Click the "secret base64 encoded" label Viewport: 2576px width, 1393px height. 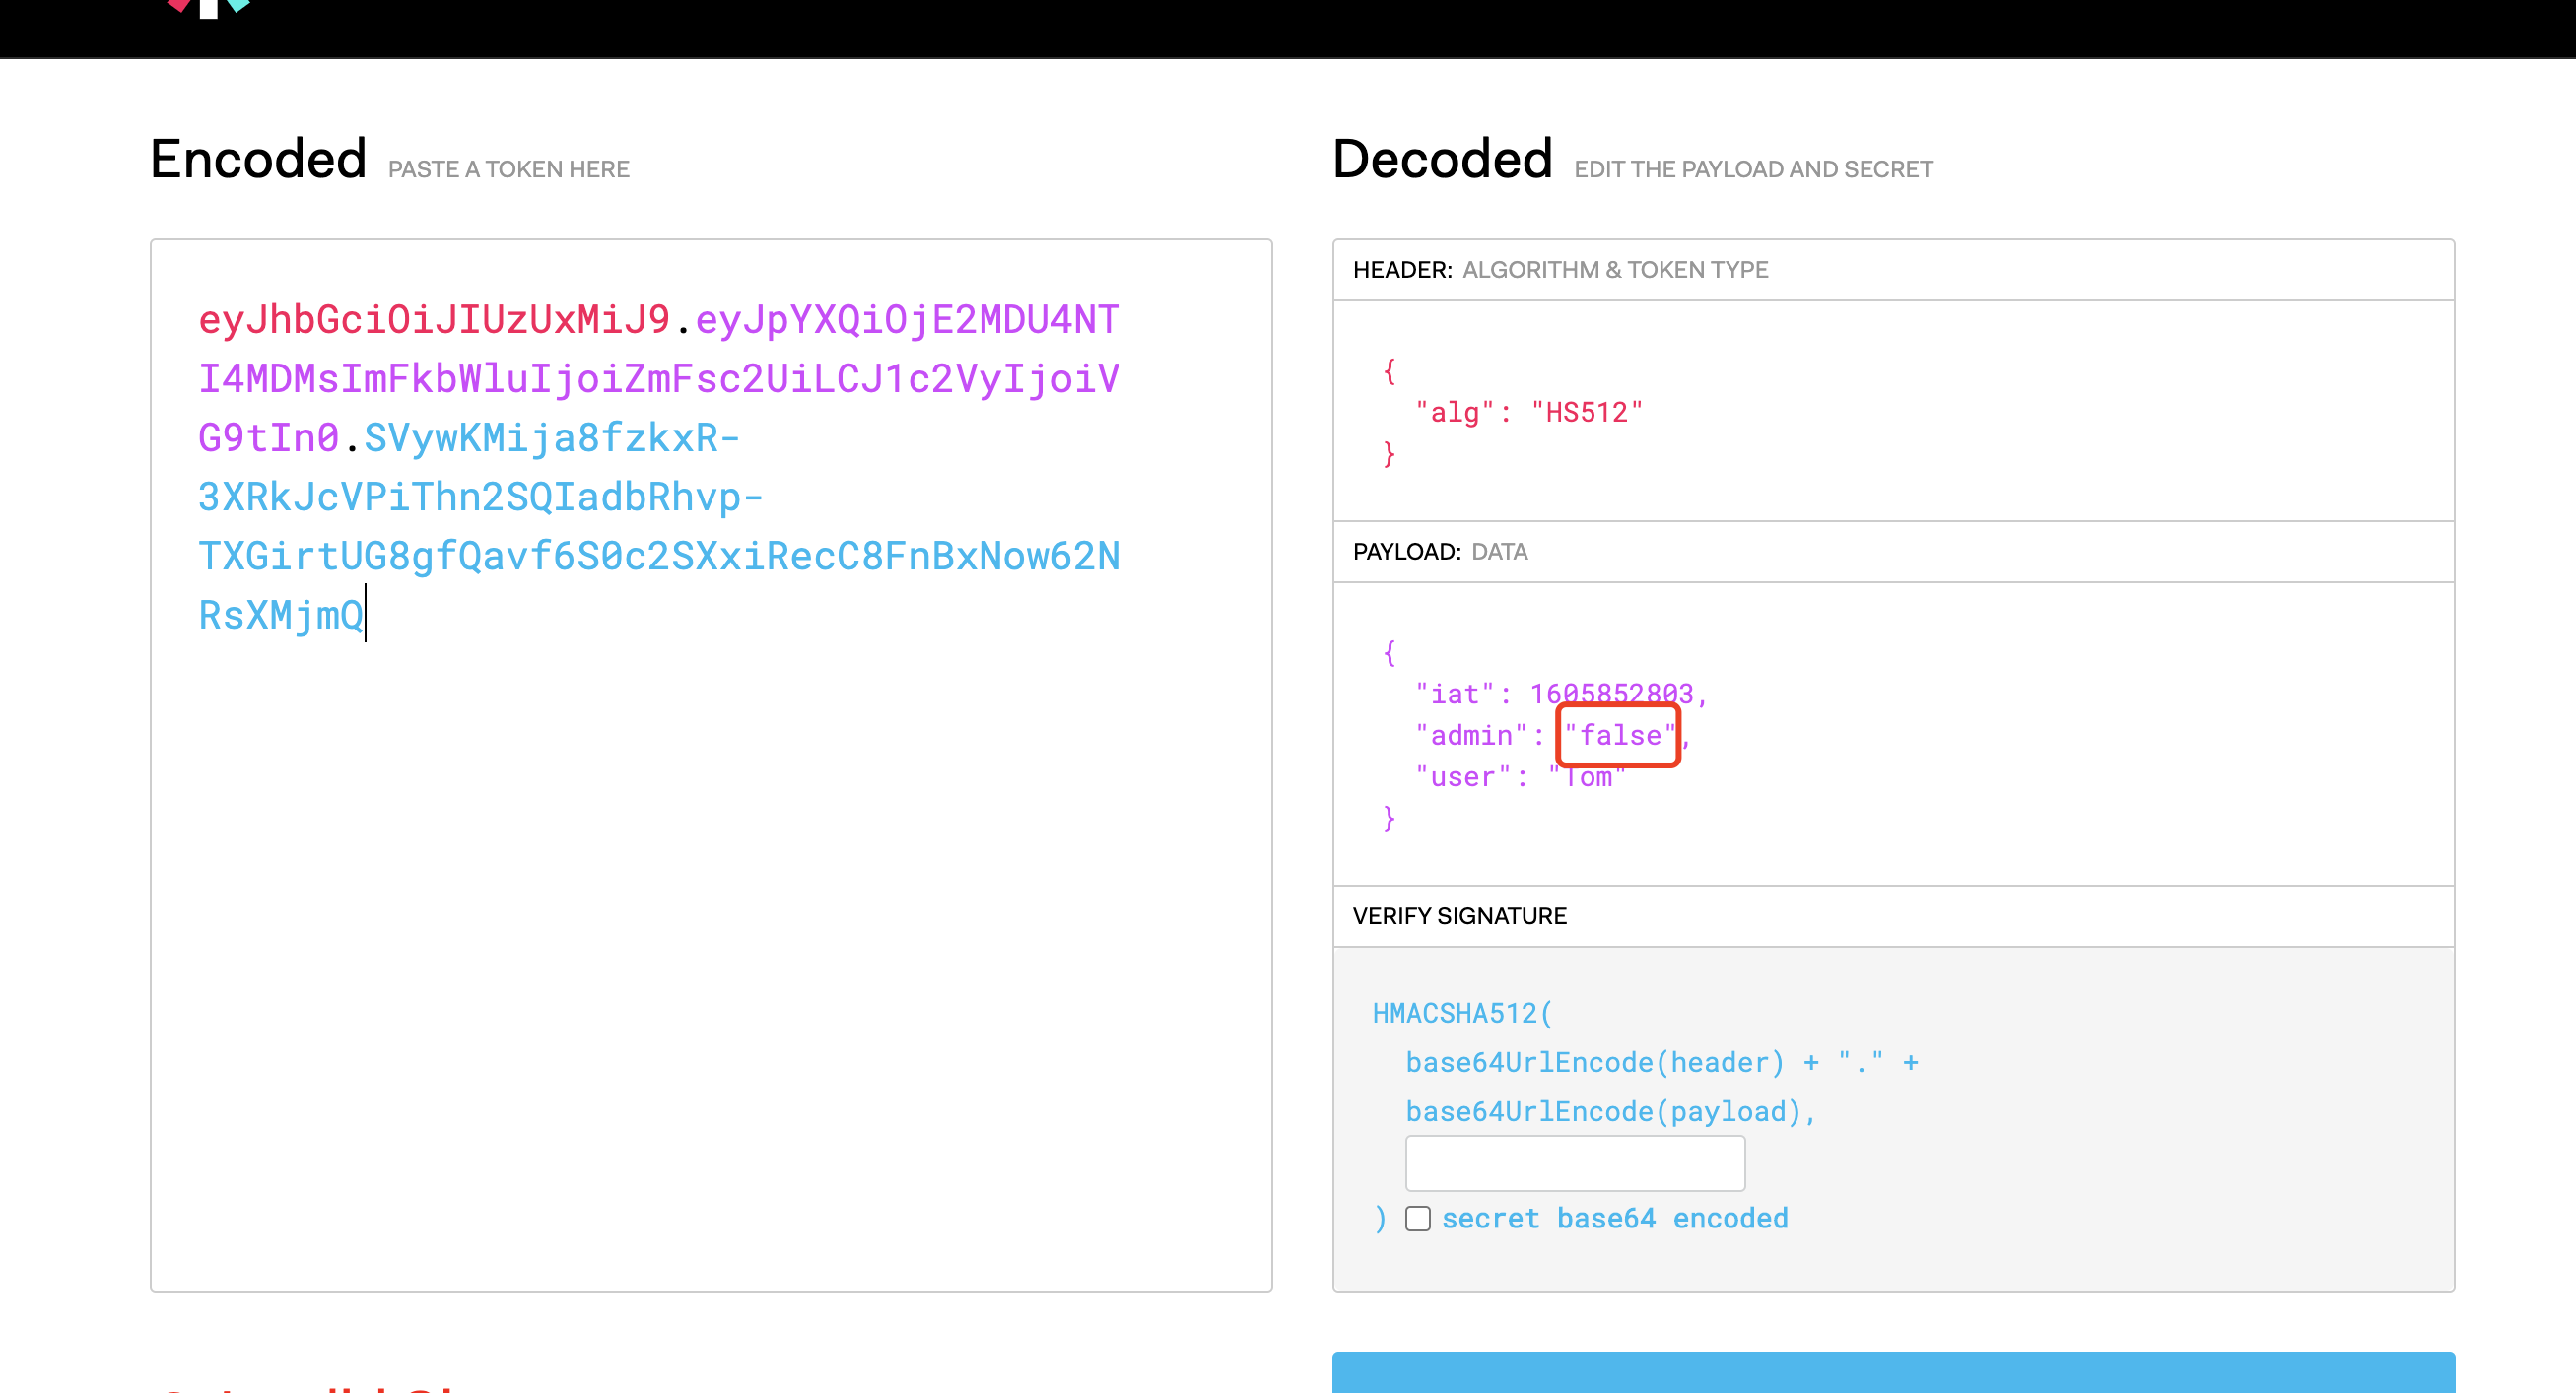click(x=1614, y=1218)
